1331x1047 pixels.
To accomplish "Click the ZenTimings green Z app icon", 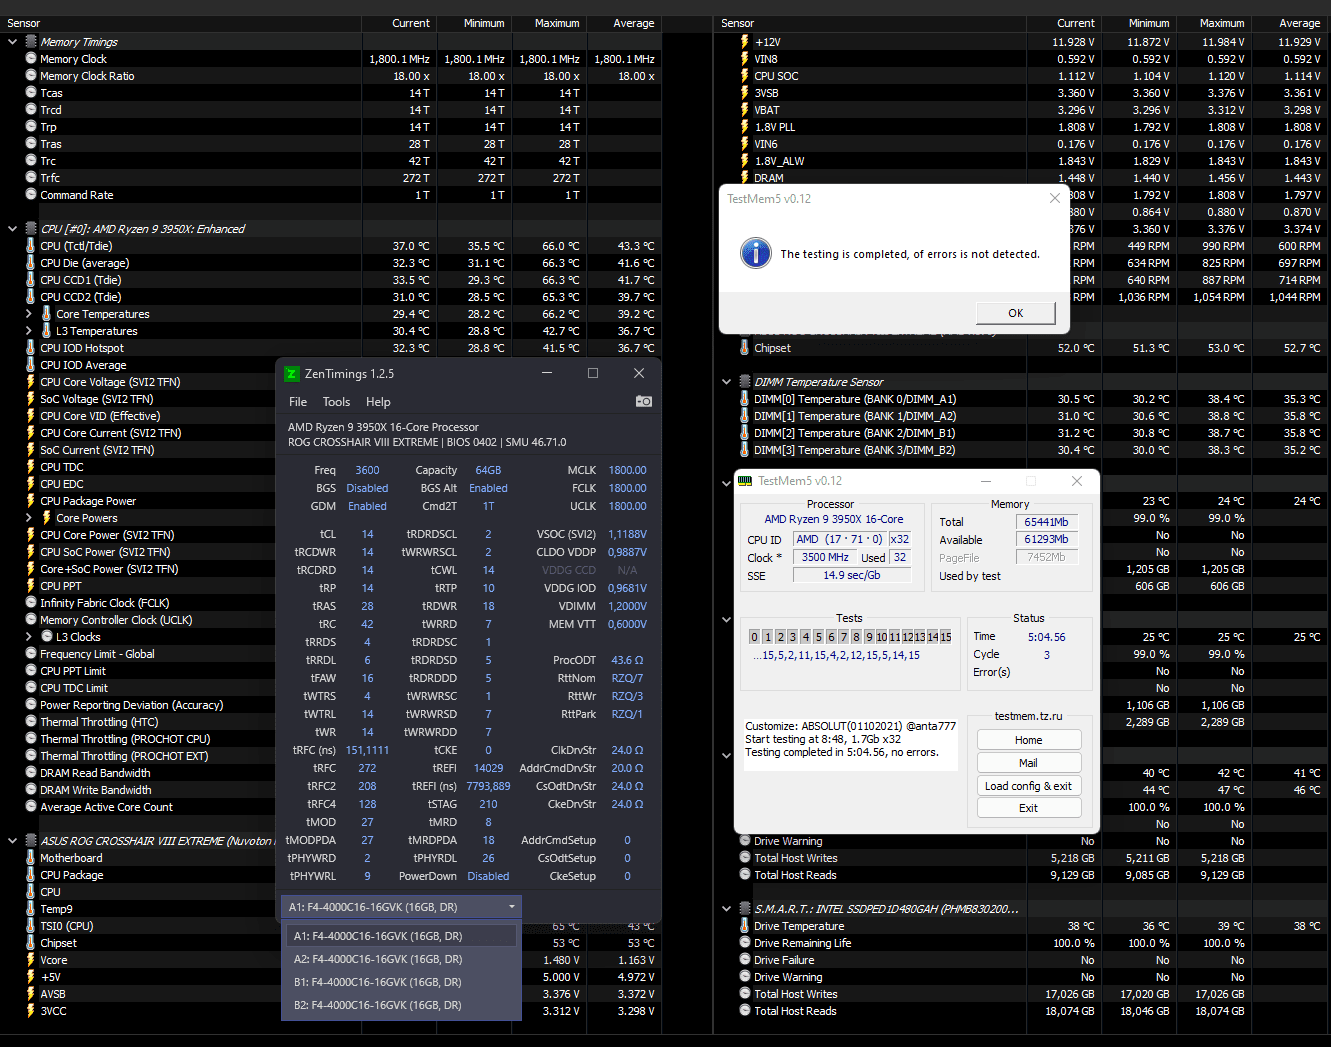I will click(x=292, y=373).
